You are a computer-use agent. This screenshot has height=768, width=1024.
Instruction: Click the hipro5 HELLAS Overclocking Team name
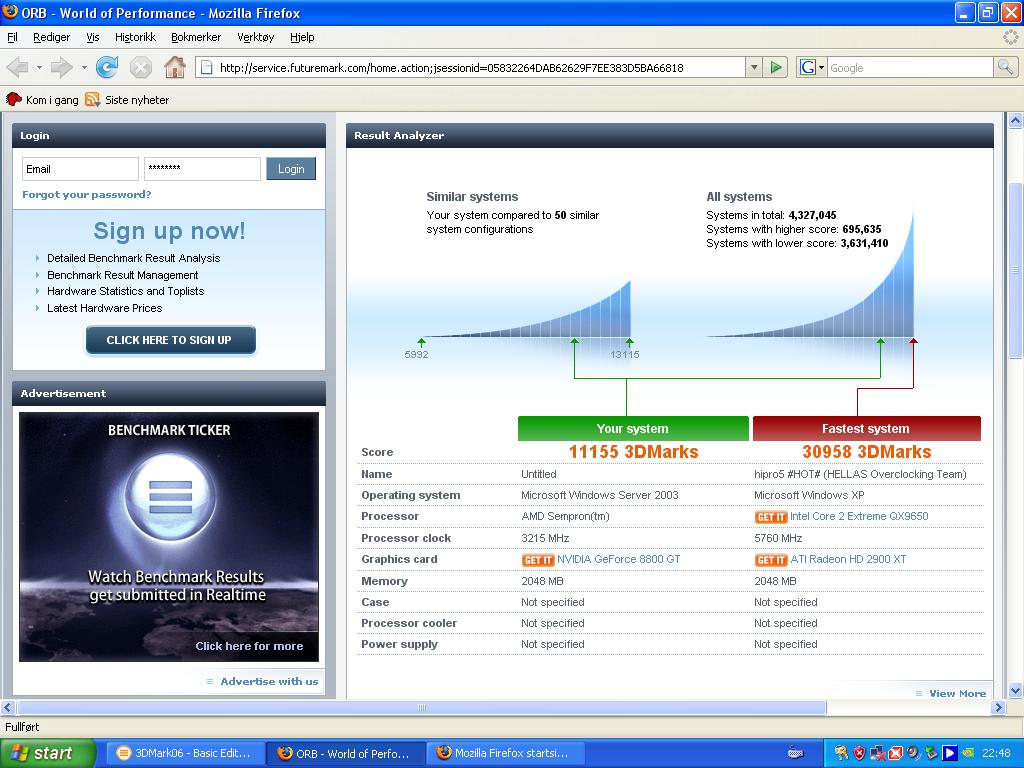[860, 474]
